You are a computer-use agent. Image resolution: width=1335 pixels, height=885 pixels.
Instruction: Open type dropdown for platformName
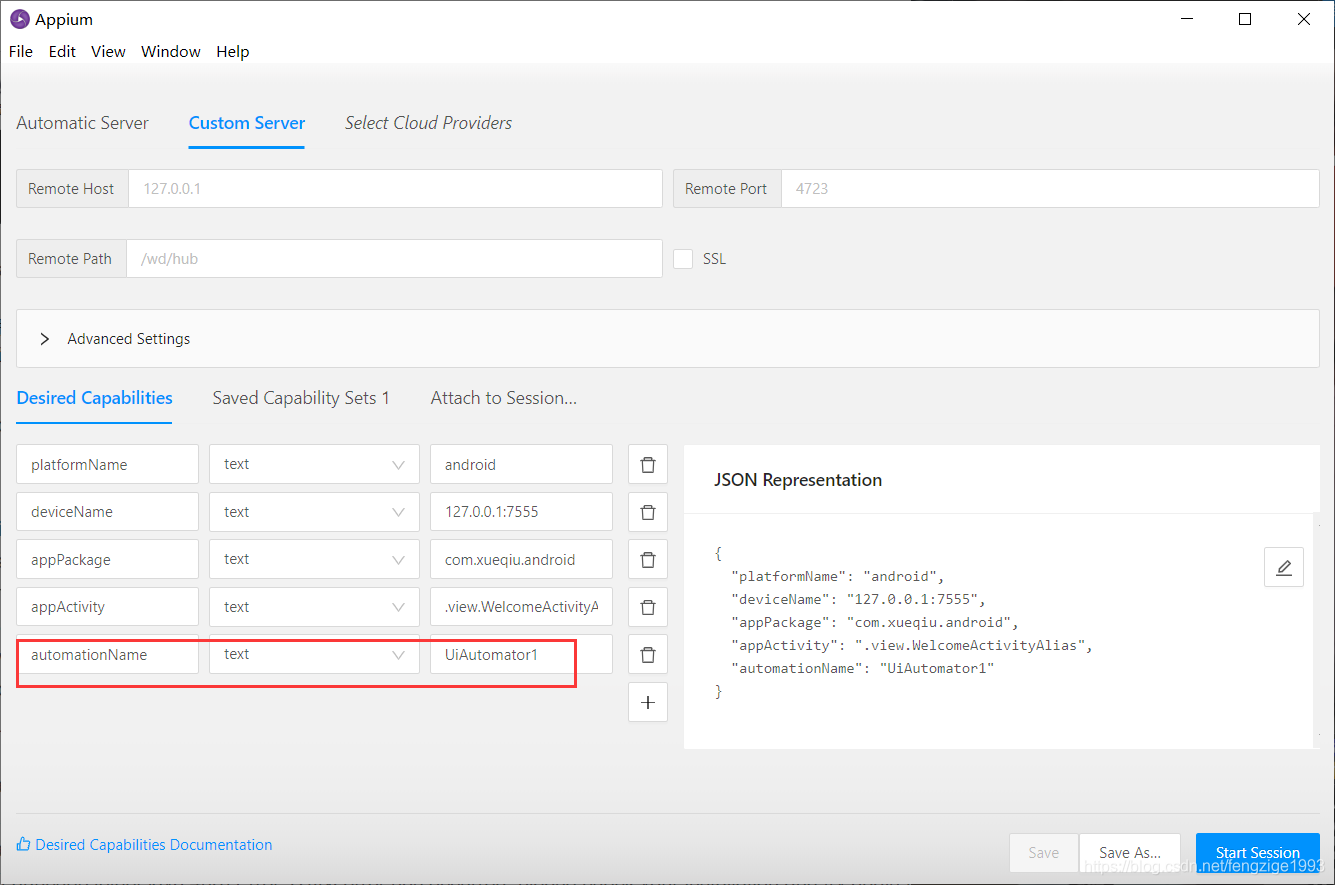coord(314,465)
